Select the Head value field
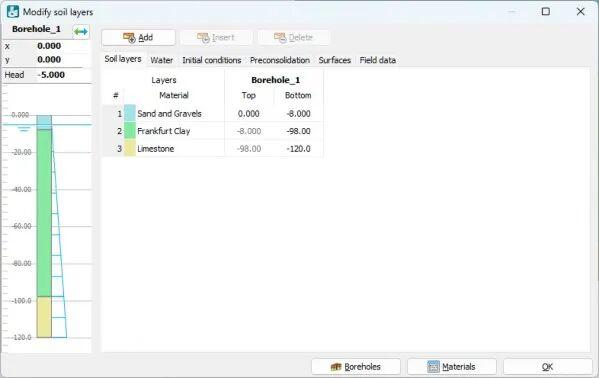 63,75
